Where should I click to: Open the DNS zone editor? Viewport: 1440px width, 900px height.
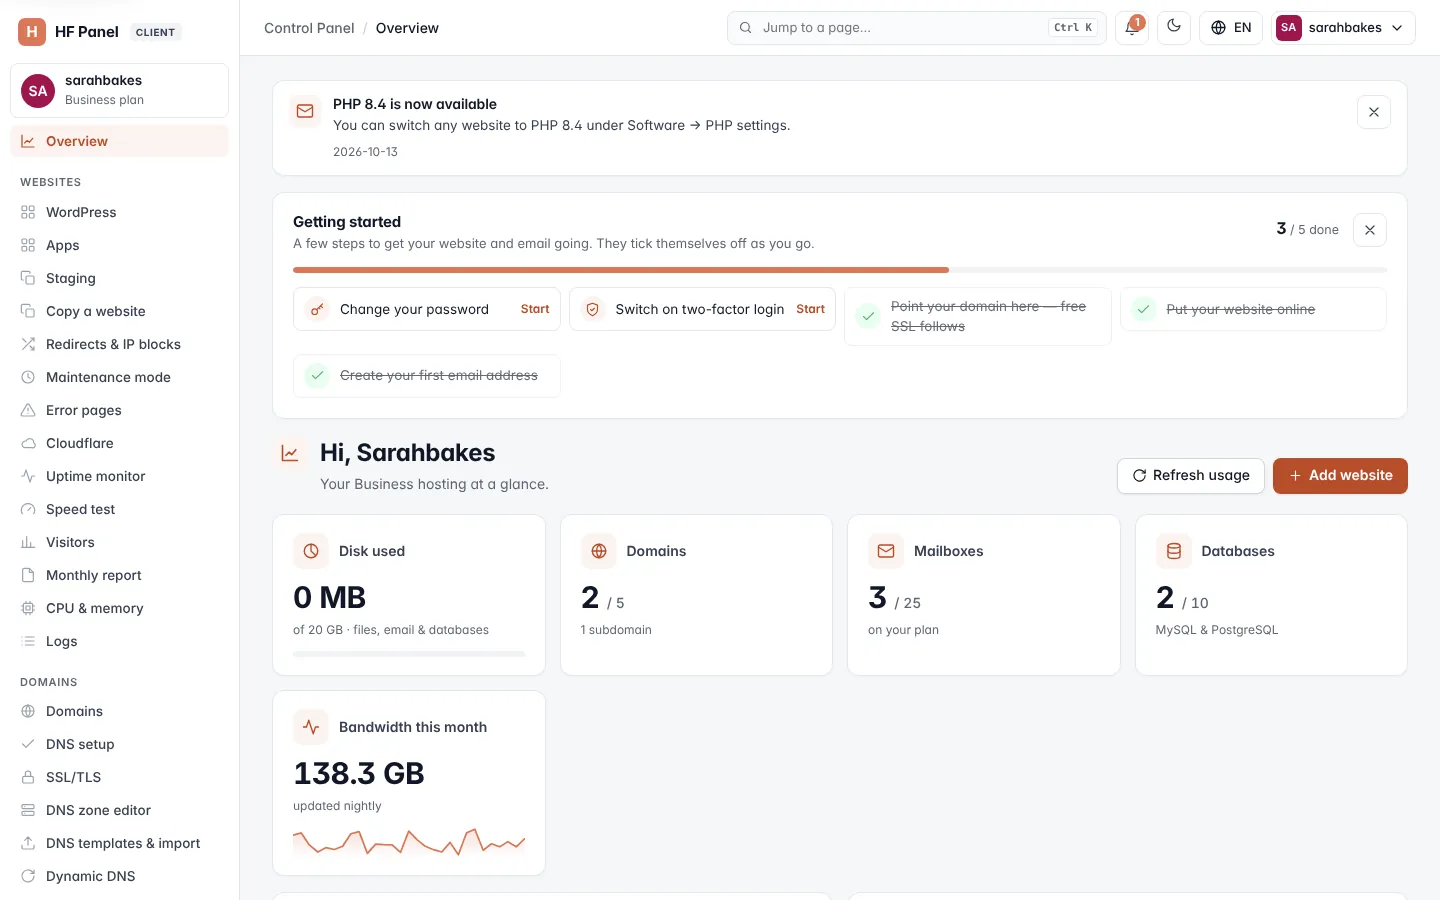point(119,810)
